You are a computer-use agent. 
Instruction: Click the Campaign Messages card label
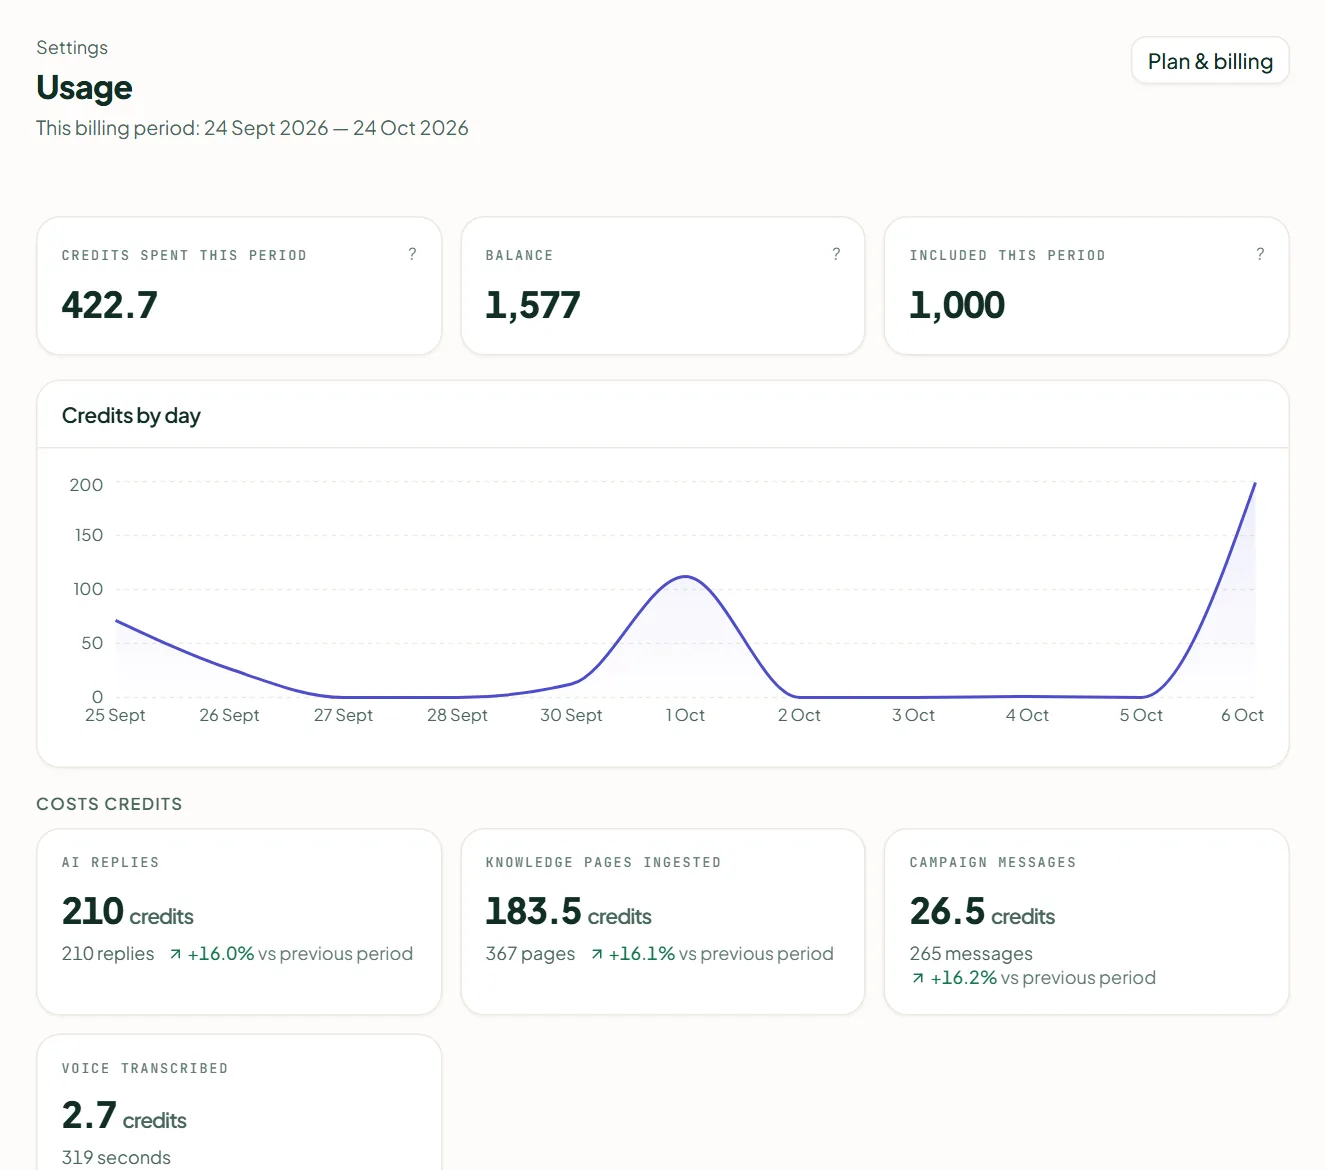coord(993,862)
